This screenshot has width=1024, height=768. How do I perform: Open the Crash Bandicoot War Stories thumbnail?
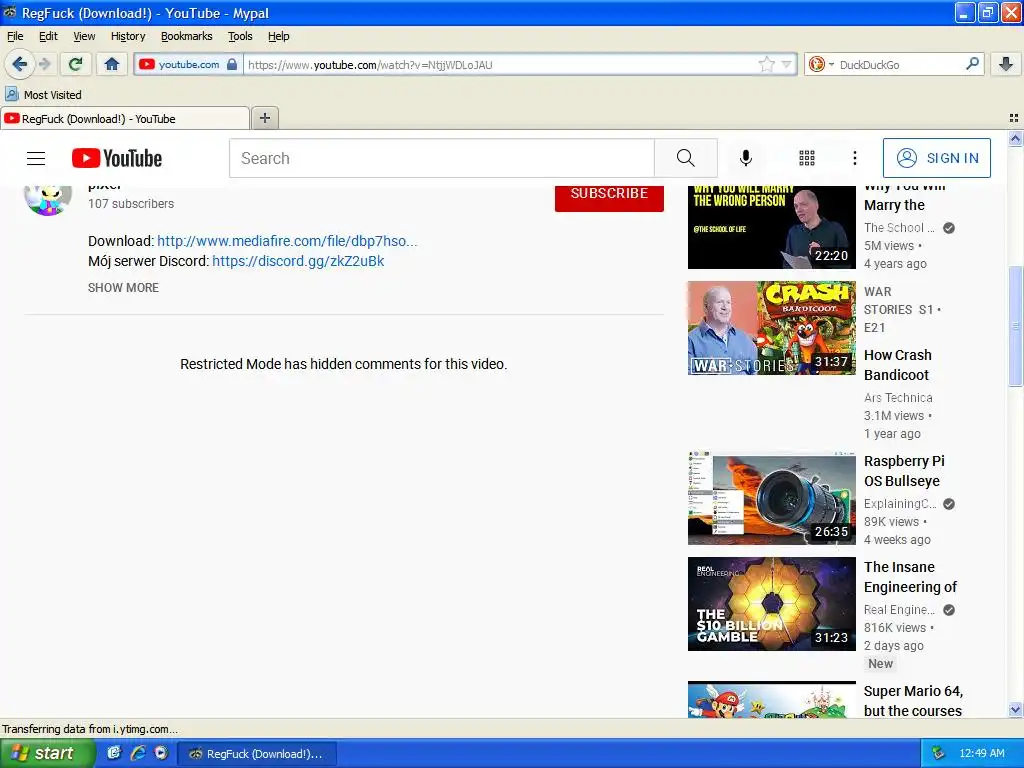tap(771, 328)
